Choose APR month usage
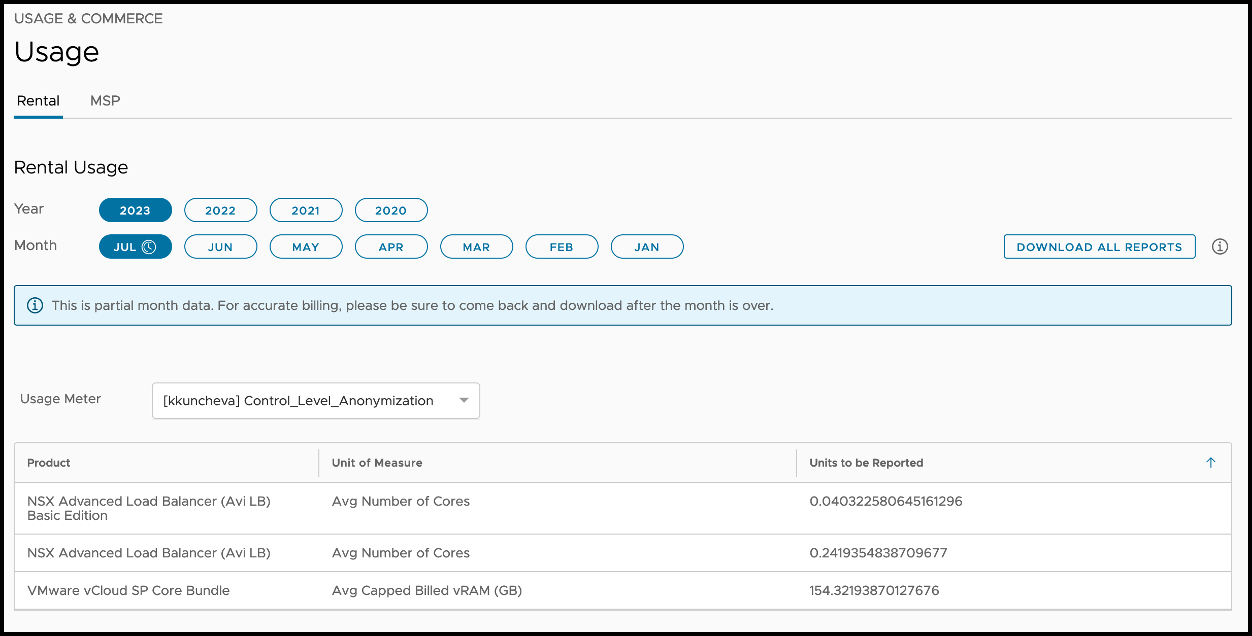The image size is (1252, 636). tap(391, 247)
